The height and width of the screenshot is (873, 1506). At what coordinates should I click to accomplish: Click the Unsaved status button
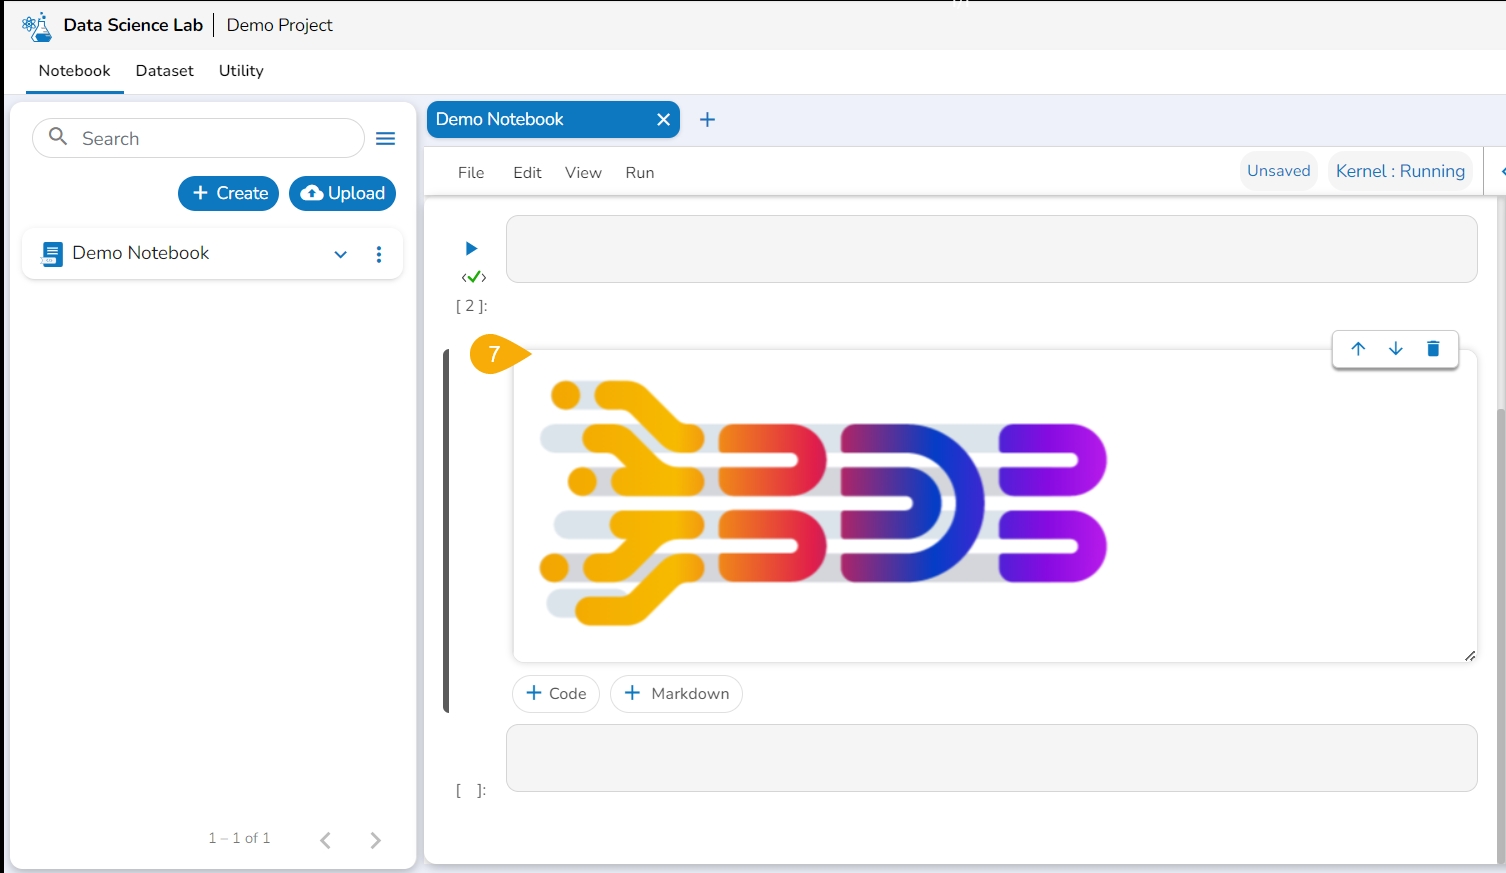tap(1278, 171)
